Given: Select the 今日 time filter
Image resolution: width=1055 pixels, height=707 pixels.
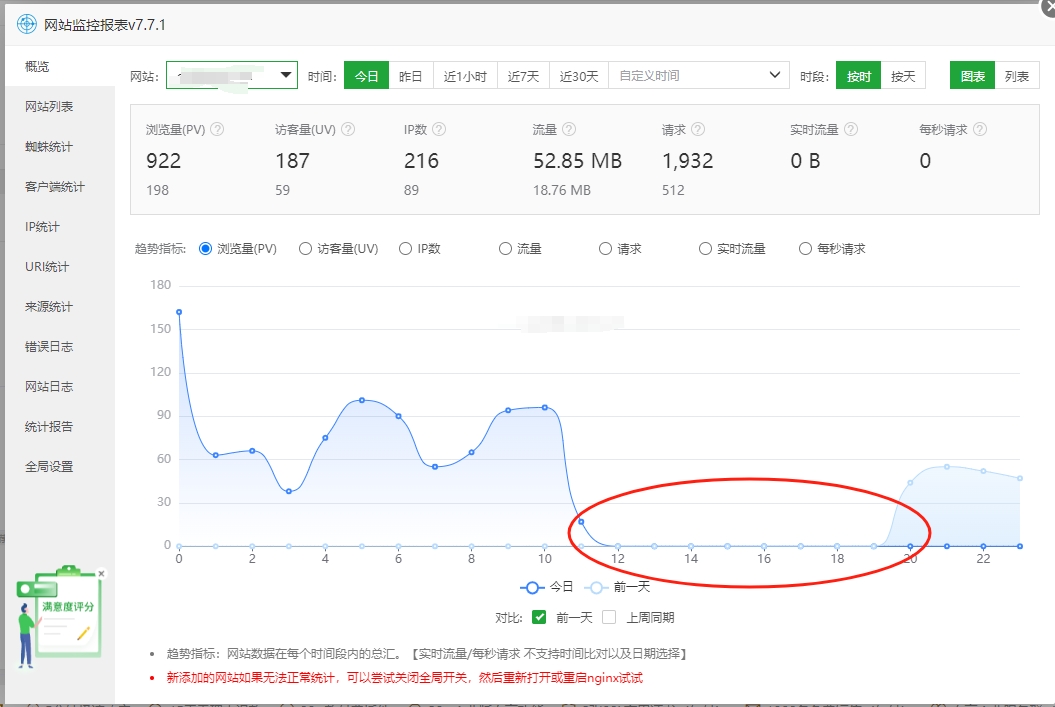Looking at the screenshot, I should point(366,75).
